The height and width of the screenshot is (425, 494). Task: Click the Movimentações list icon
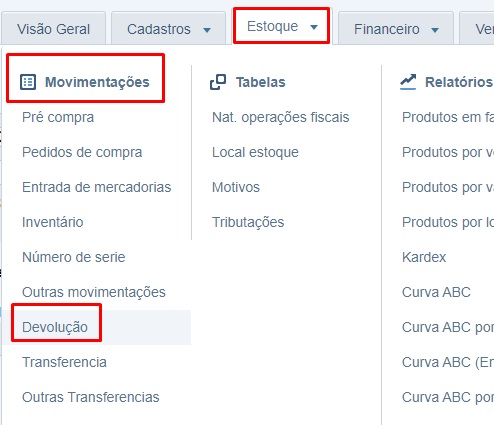(28, 82)
